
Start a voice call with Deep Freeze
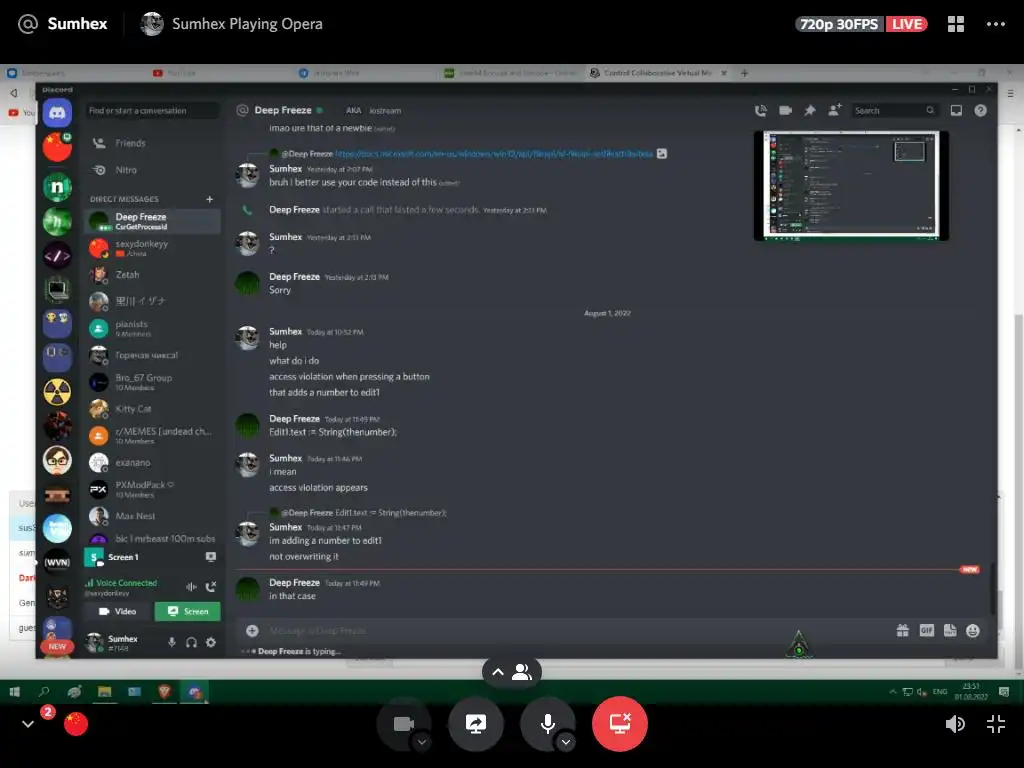click(761, 110)
